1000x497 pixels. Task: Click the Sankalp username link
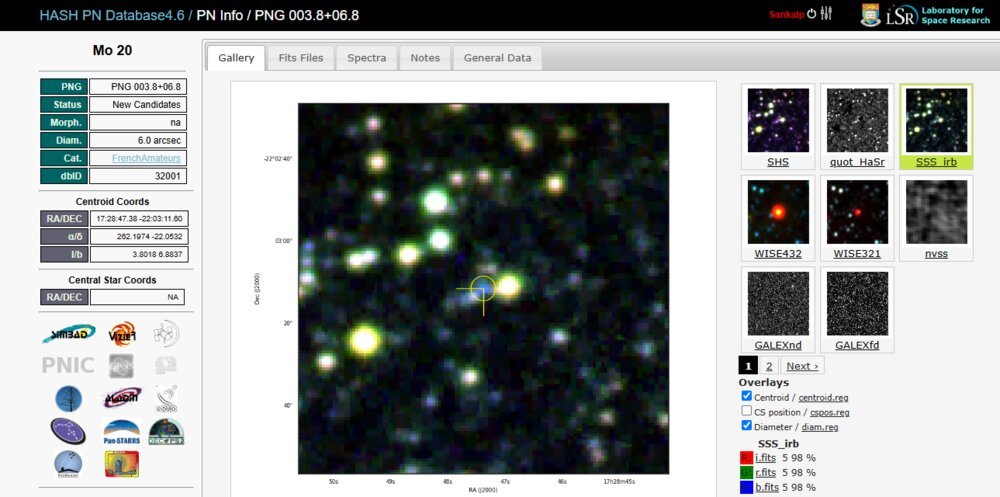point(787,14)
